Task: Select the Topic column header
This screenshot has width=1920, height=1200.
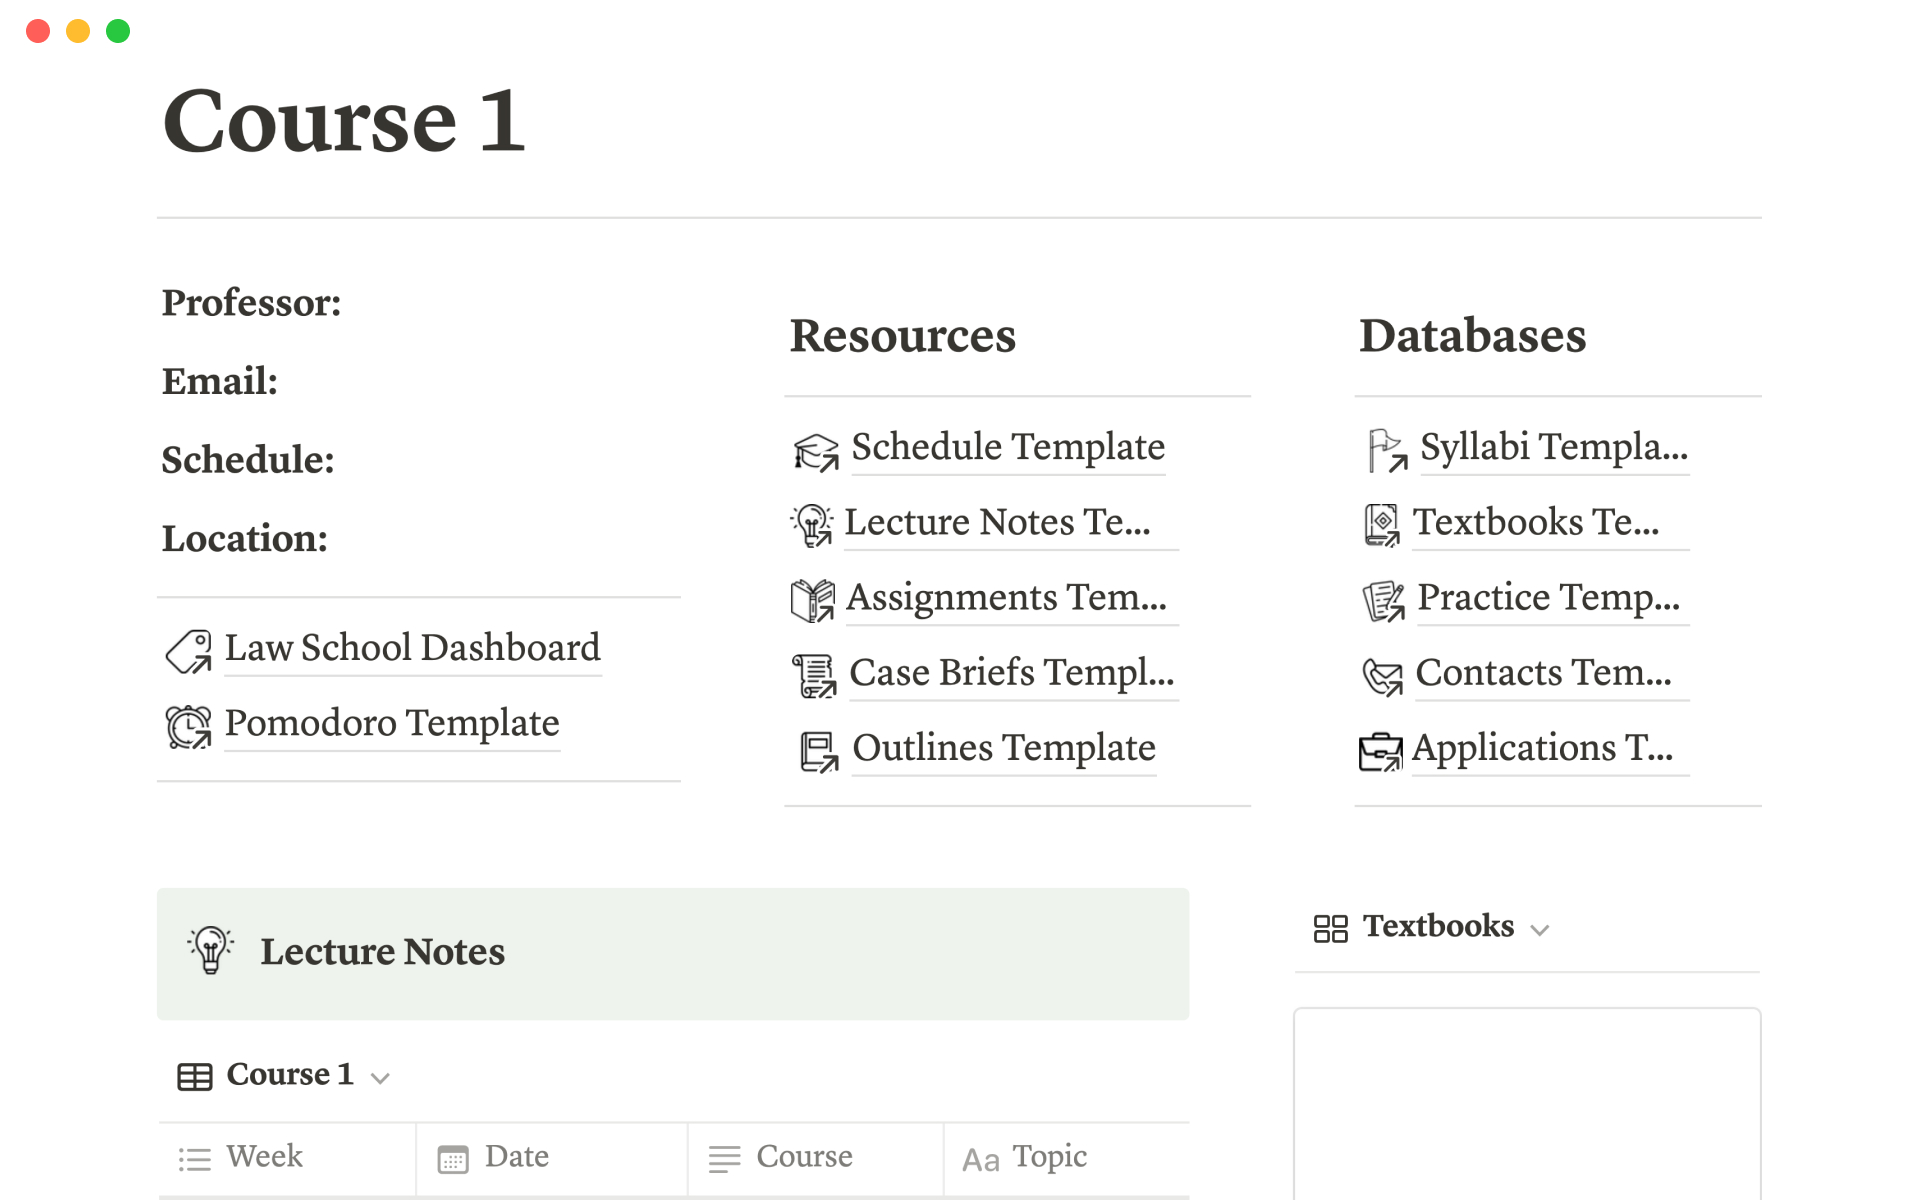Action: click(x=1049, y=1157)
